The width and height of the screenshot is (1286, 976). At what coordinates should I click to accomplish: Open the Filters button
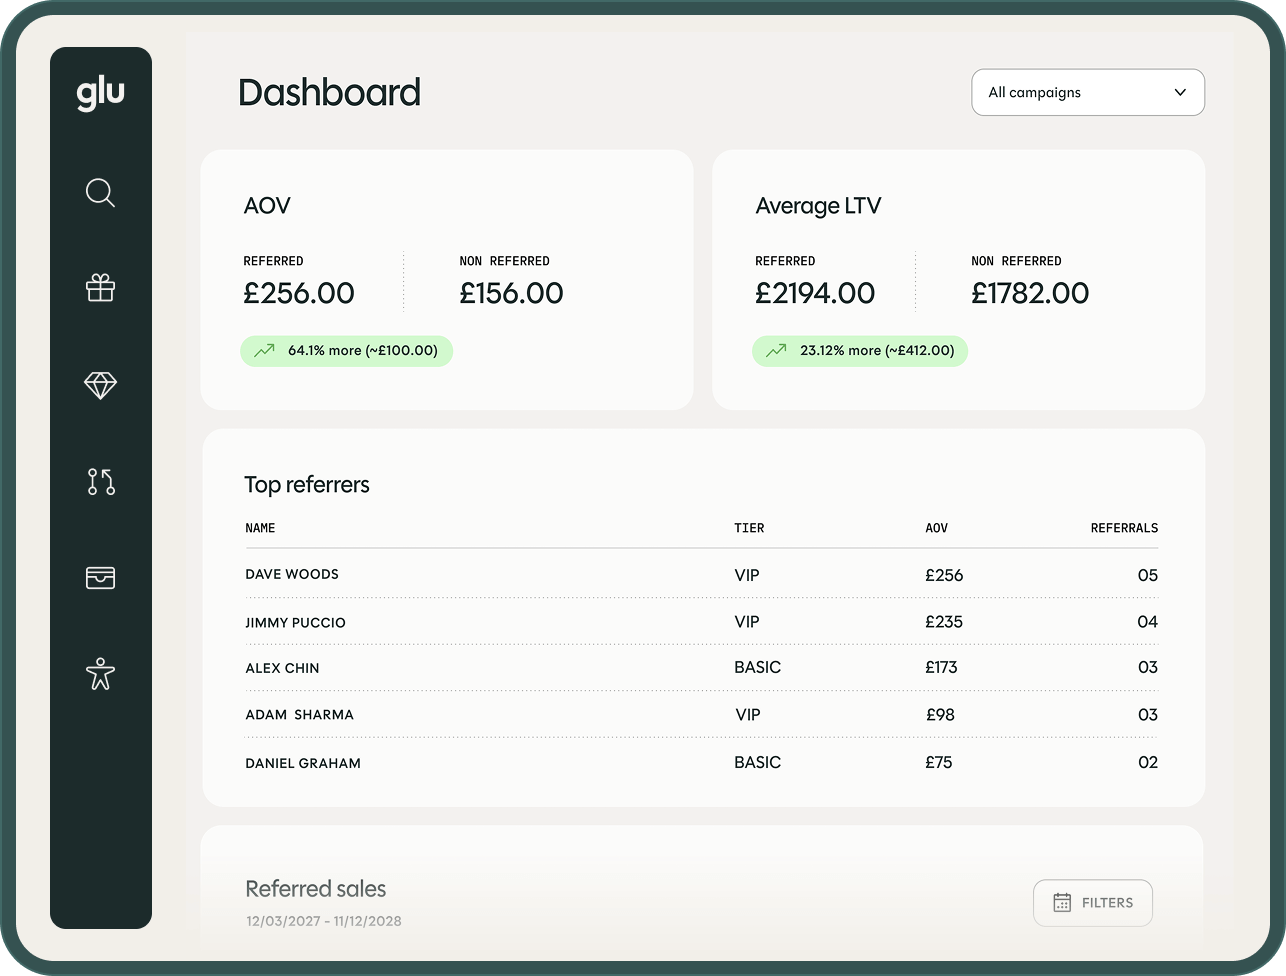pos(1093,903)
